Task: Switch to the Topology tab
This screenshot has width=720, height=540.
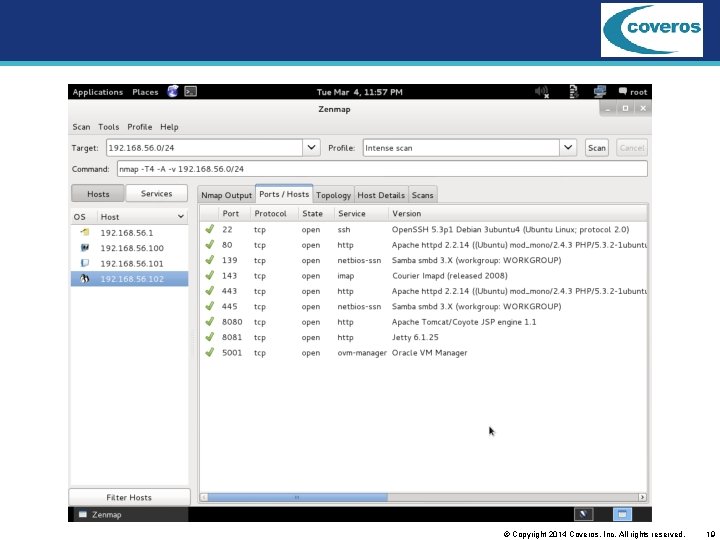Action: [333, 195]
